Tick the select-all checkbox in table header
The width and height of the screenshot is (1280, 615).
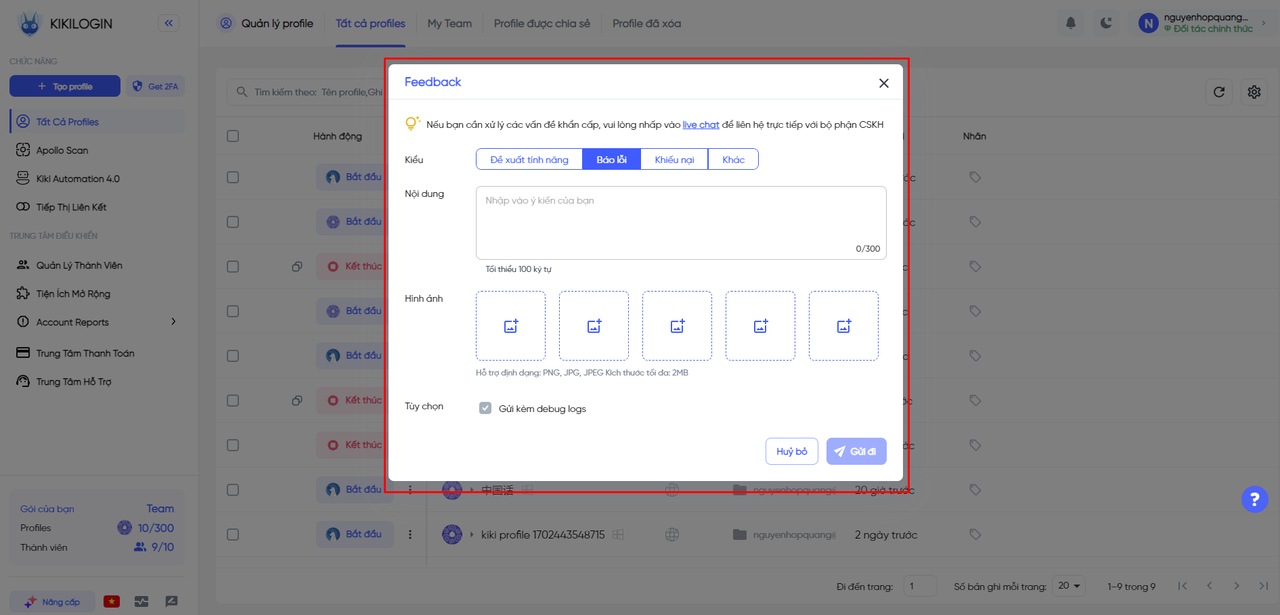[x=233, y=136]
